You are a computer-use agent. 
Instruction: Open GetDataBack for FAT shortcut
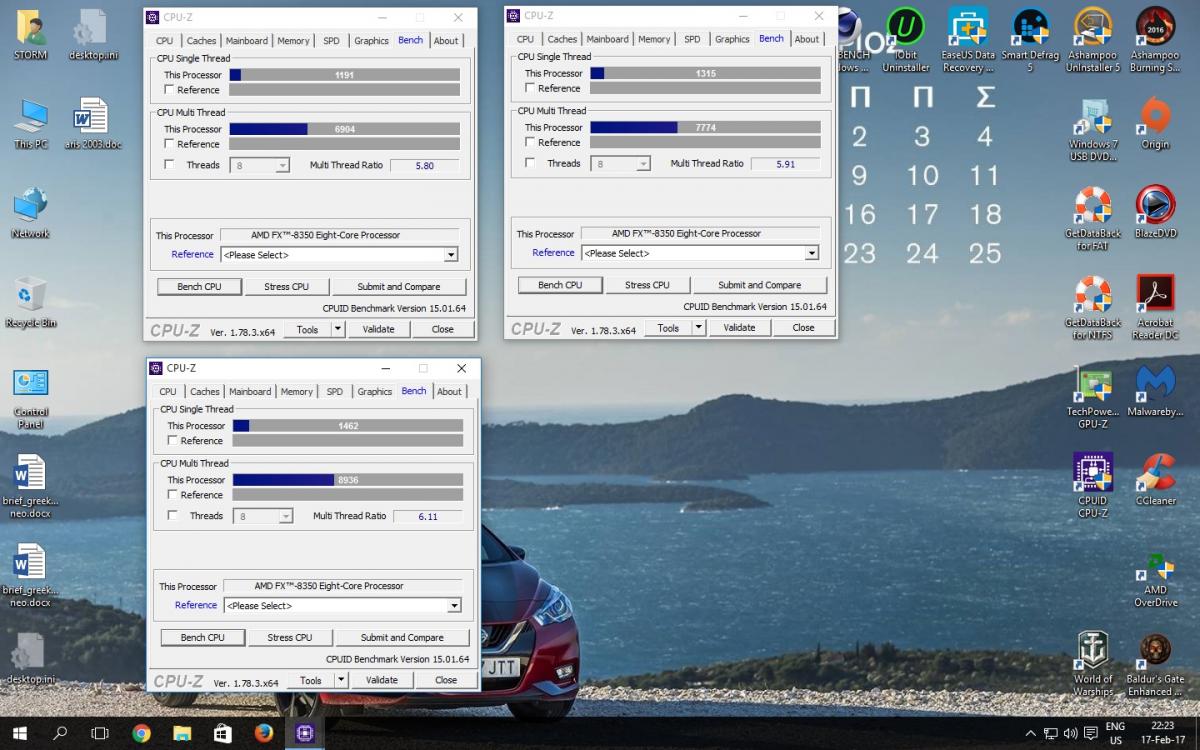point(1093,219)
